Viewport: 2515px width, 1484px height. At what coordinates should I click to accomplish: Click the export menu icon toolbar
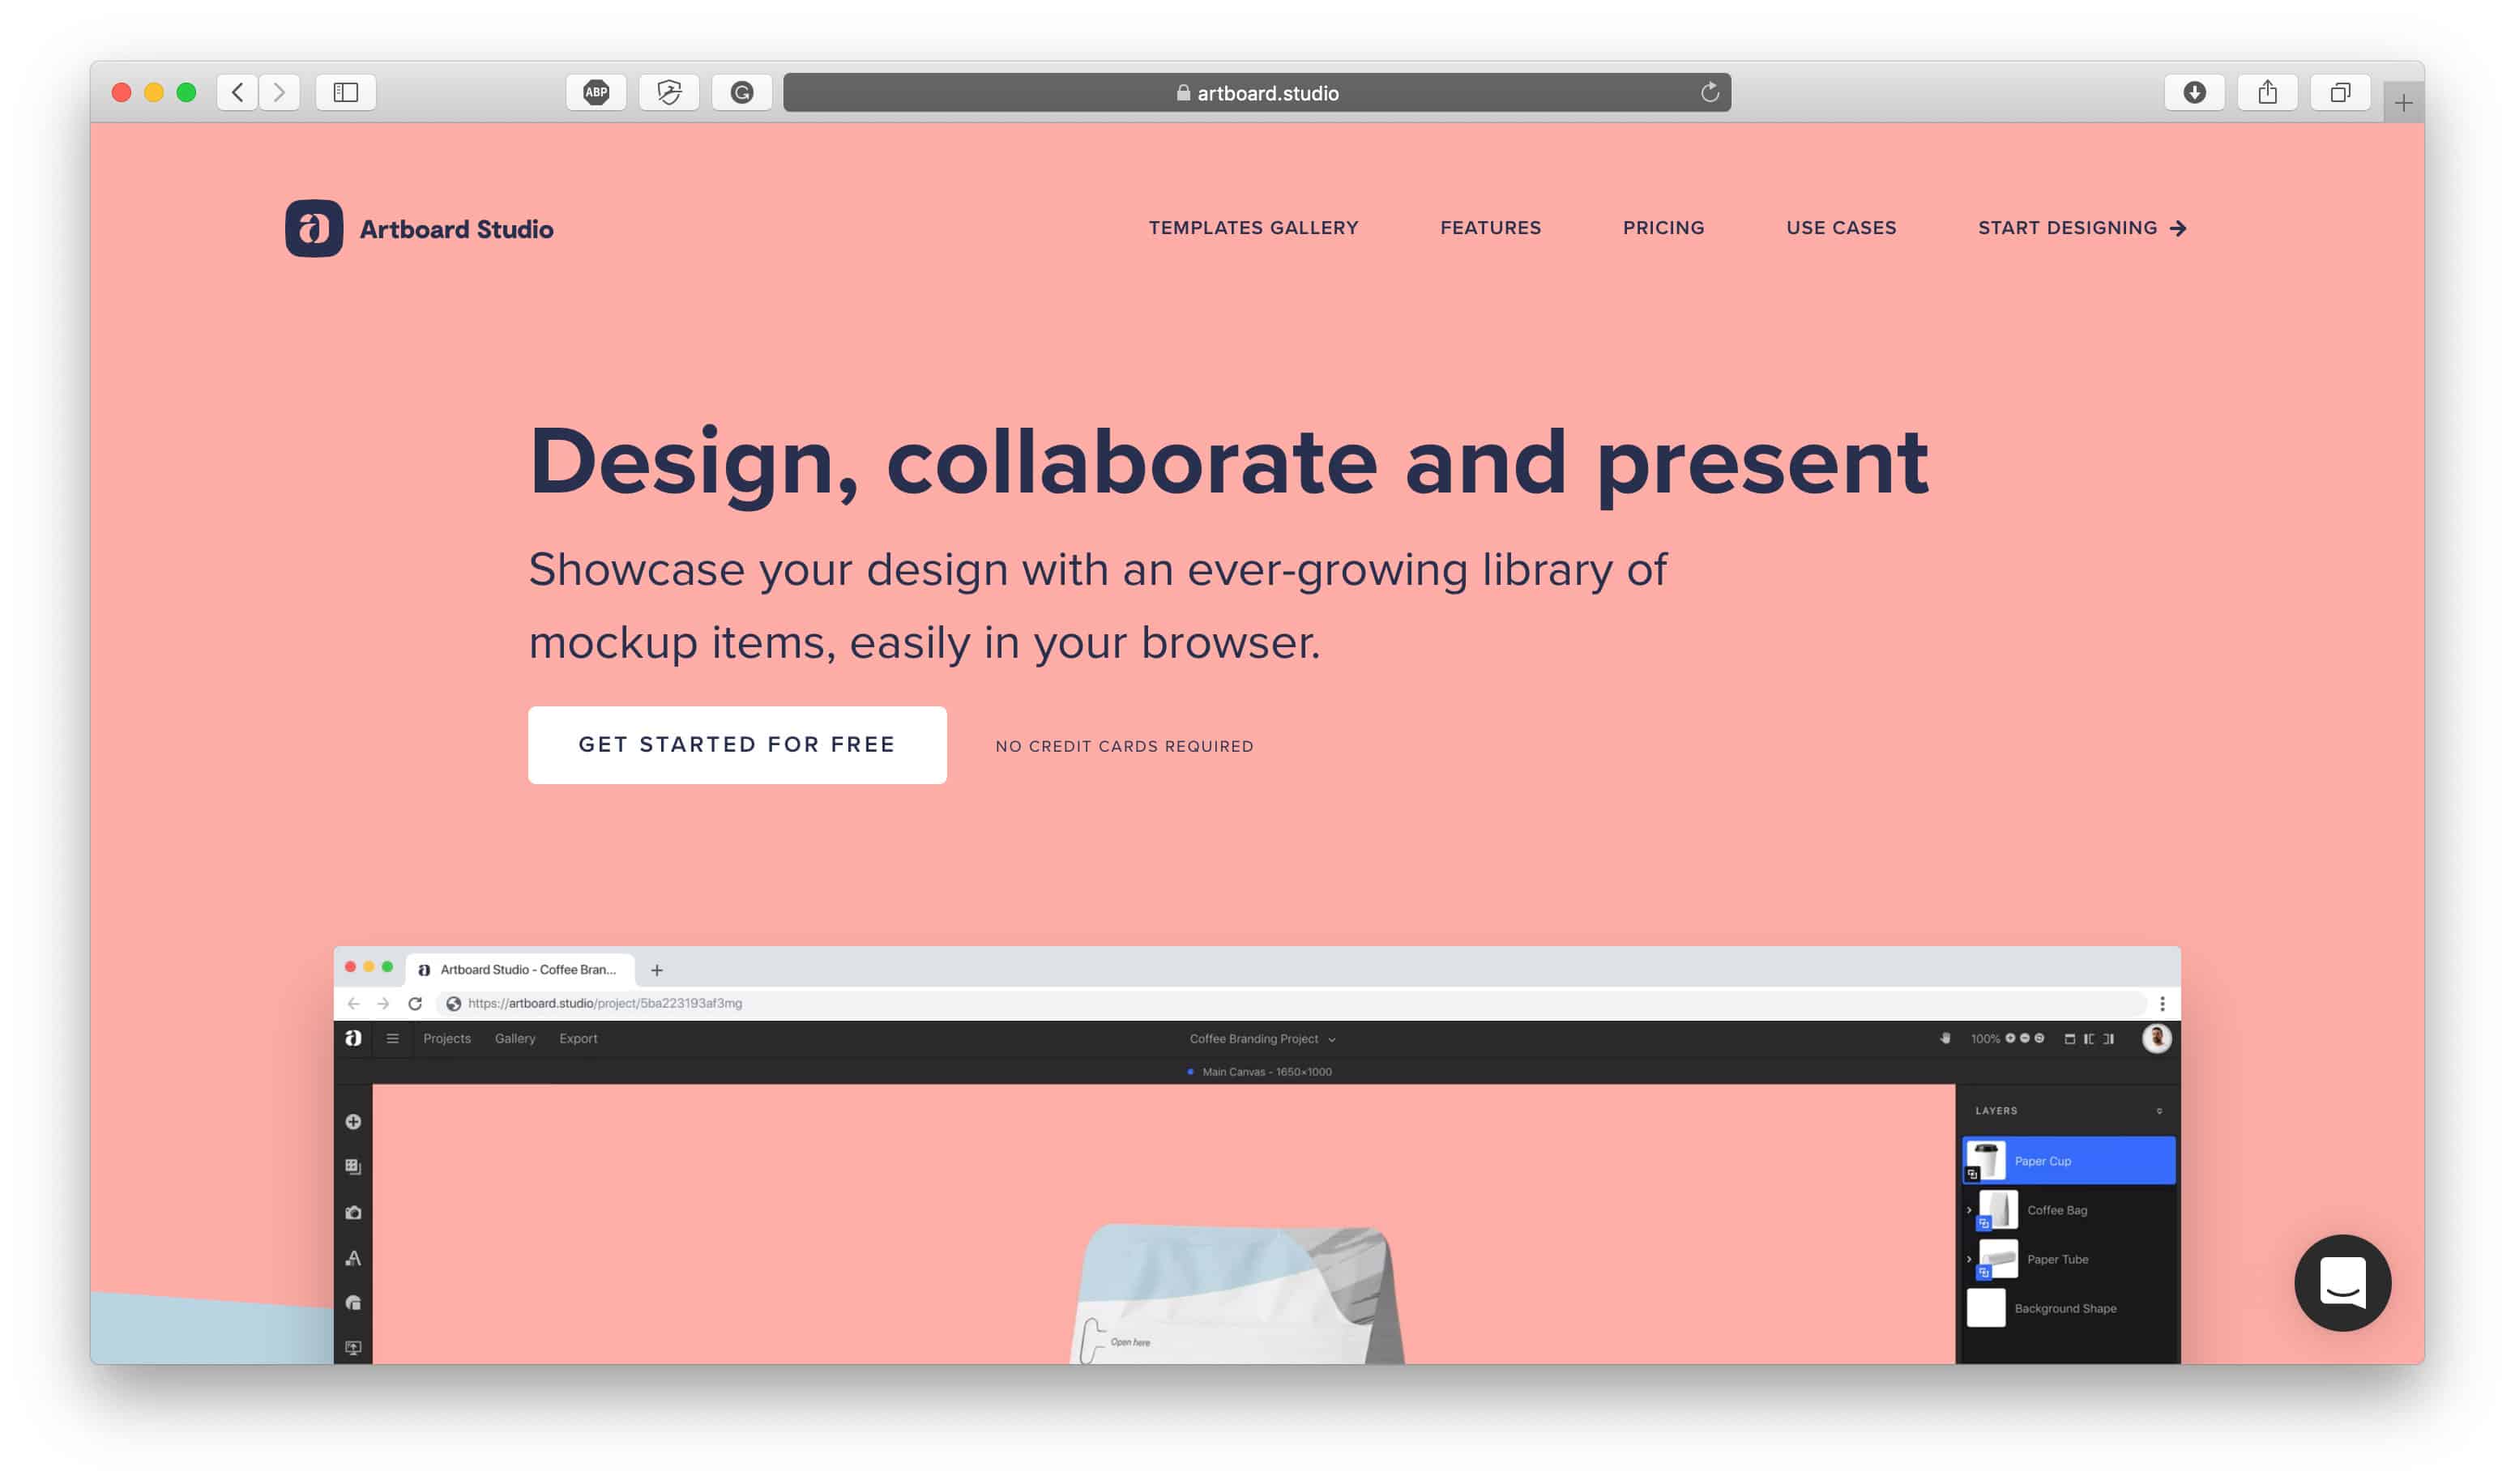579,1038
